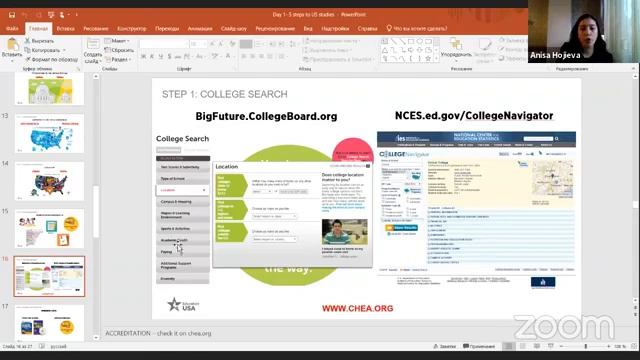Image resolution: width=640 pixels, height=360 pixels.
Task: Expand Копировать dropdown arrow
Action: [64, 50]
